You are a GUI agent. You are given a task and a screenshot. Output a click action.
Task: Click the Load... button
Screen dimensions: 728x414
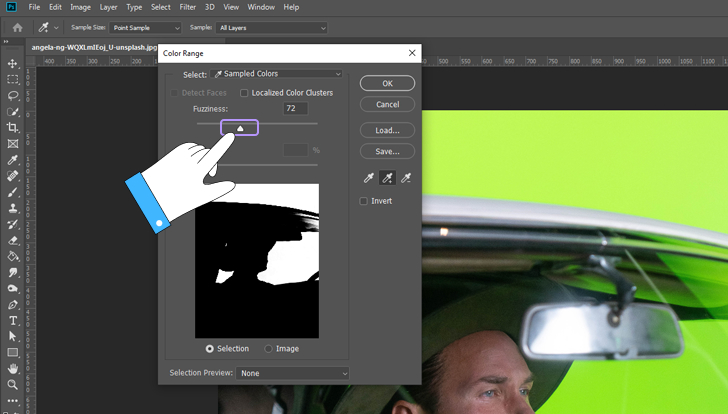387,130
